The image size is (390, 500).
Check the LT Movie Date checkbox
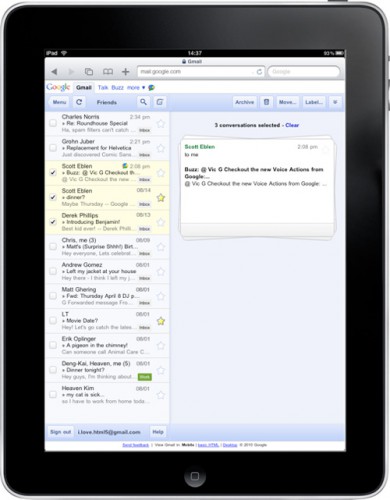point(53,320)
